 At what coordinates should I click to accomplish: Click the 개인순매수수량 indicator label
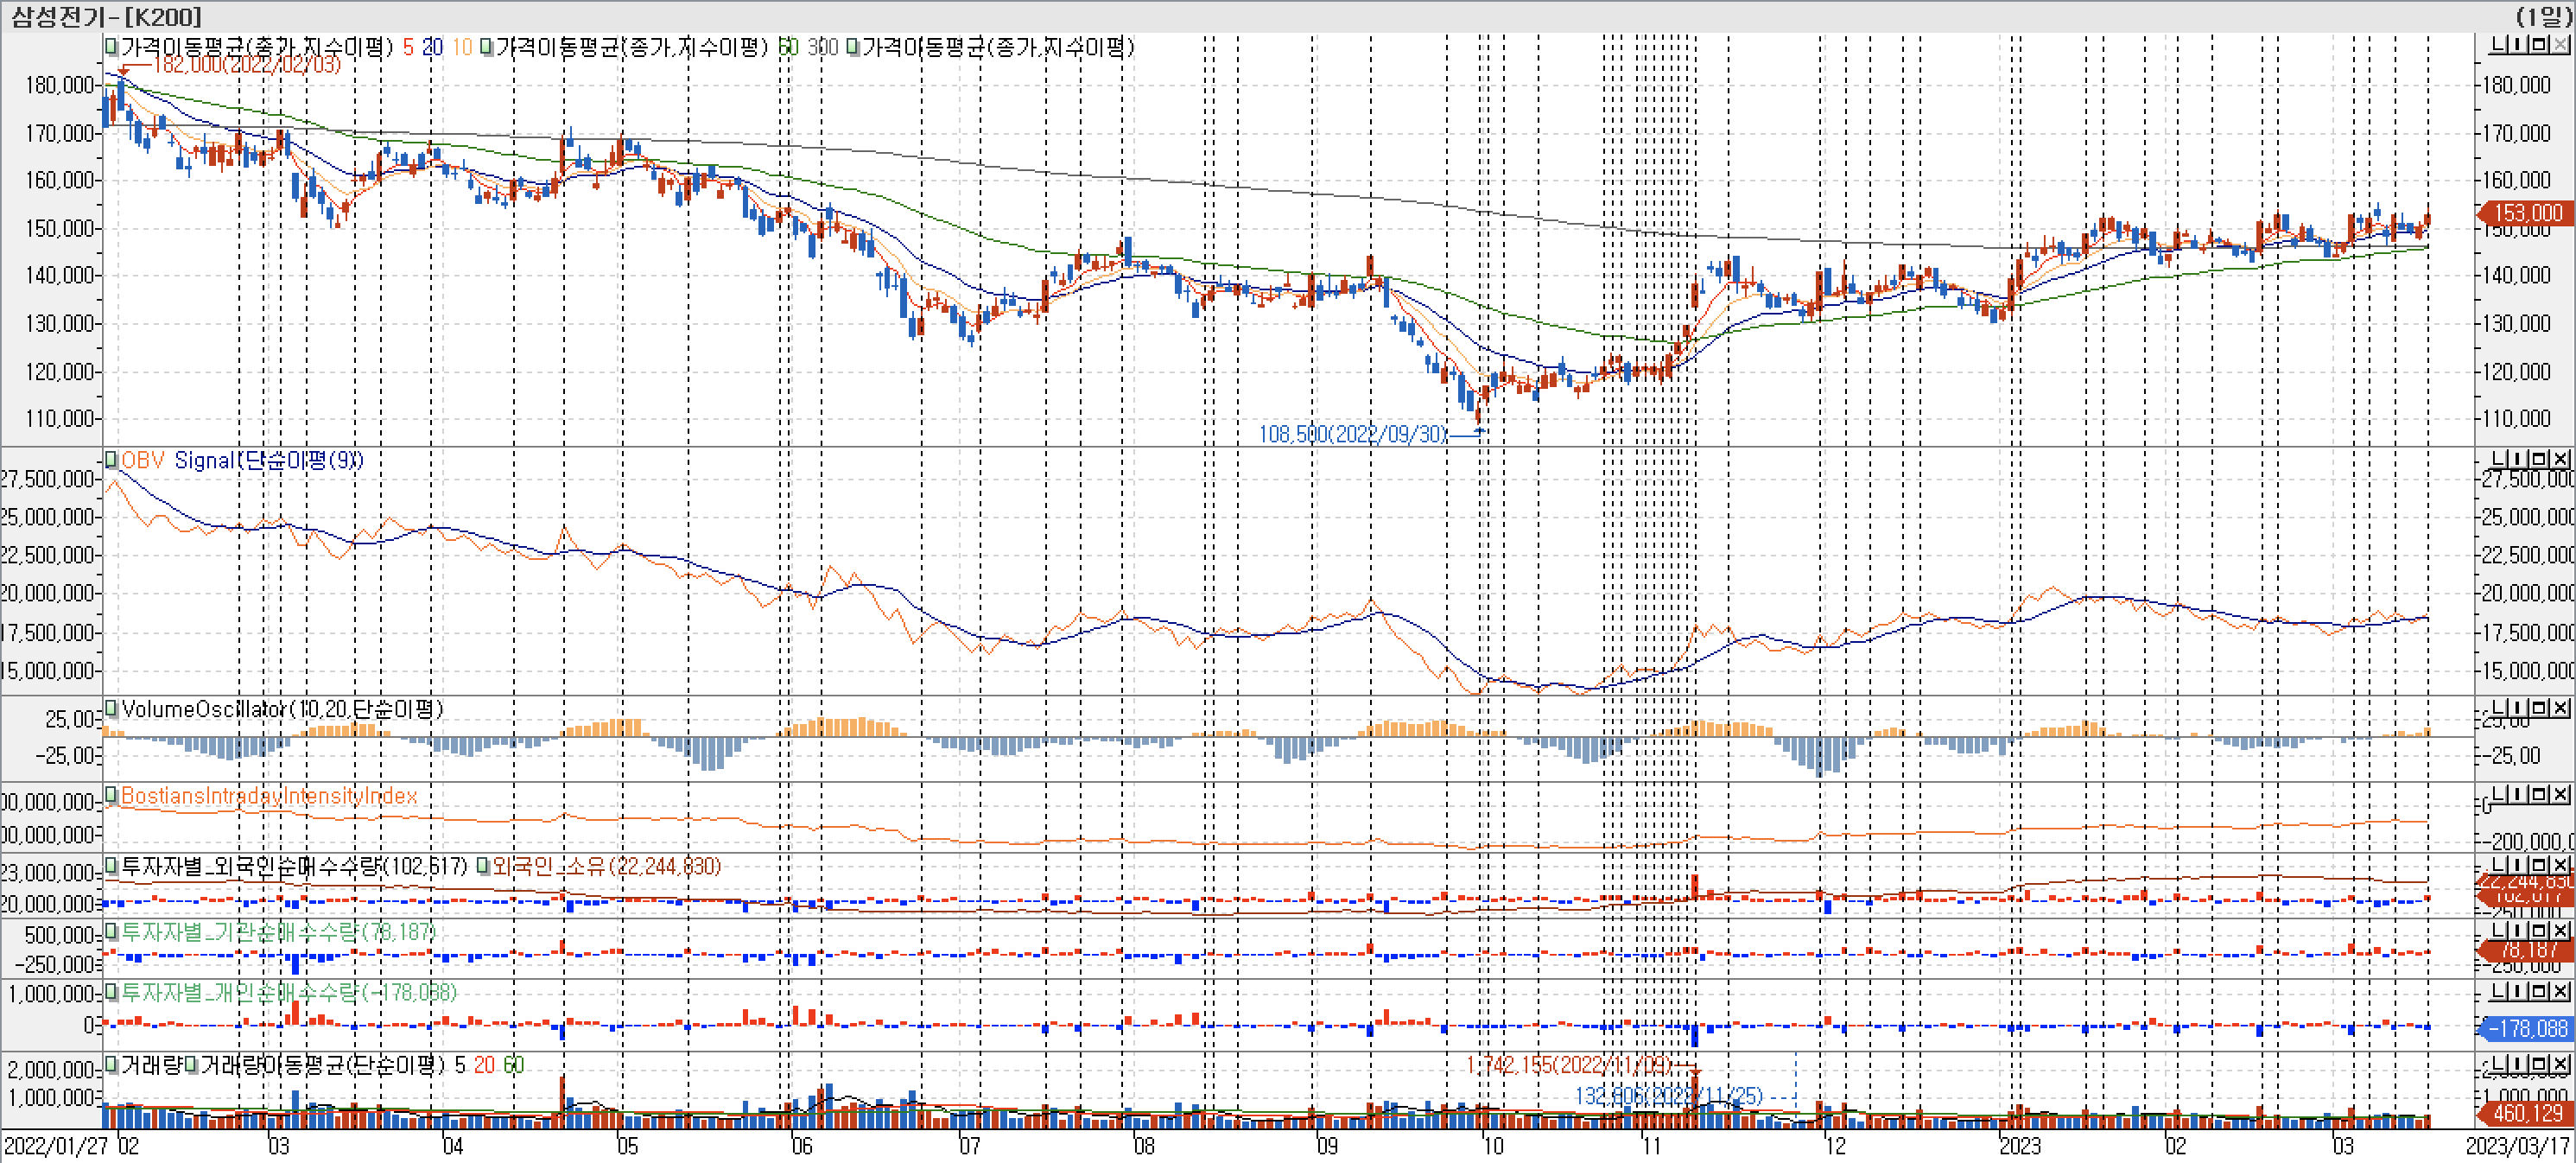[x=287, y=993]
